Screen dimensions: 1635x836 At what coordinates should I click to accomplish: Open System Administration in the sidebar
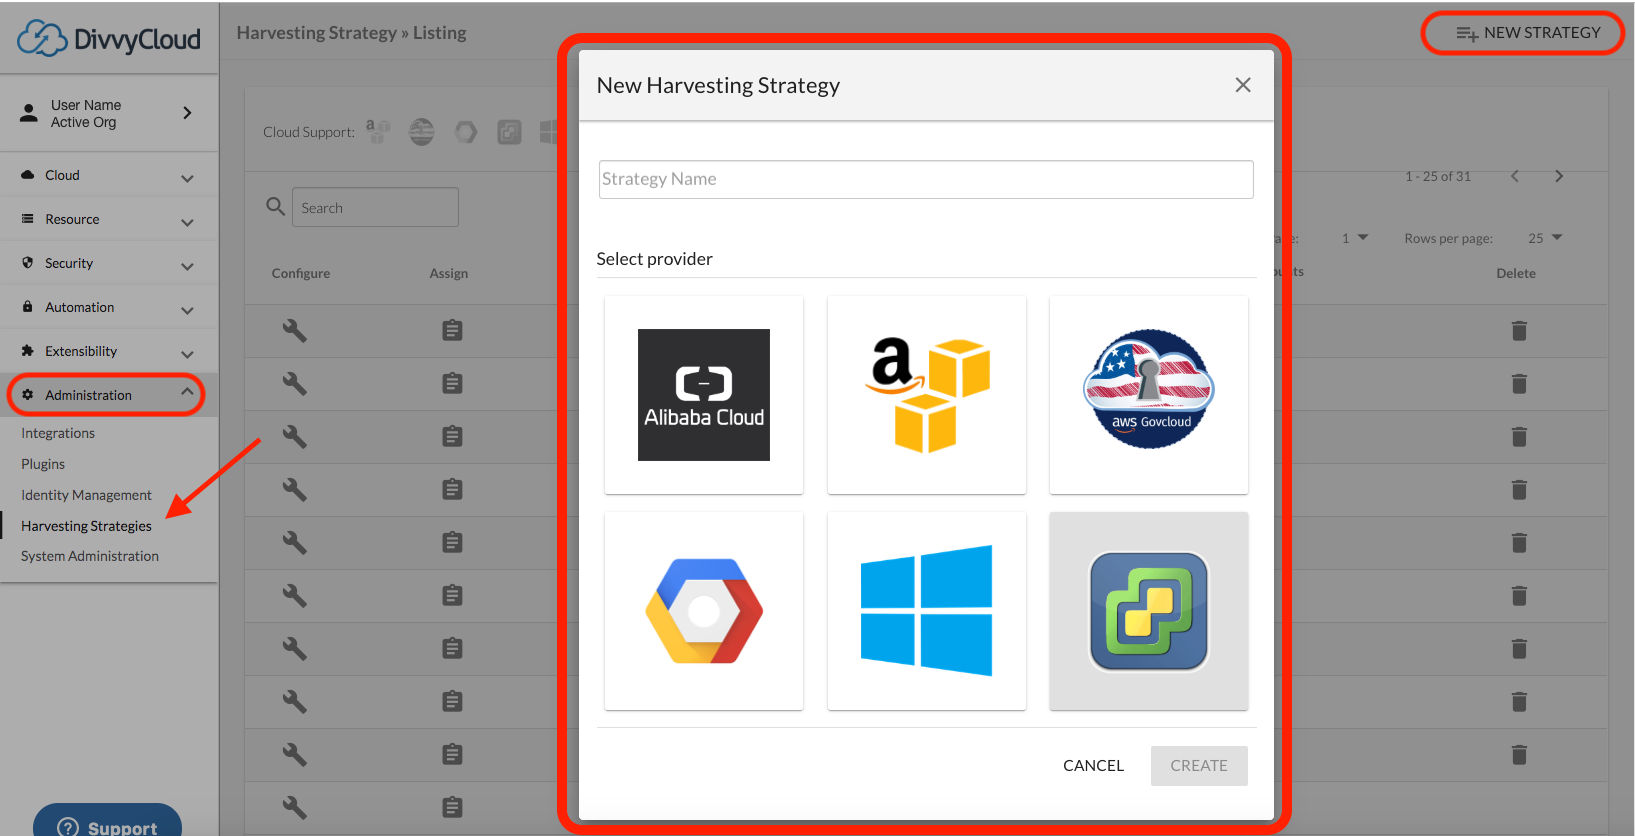(90, 556)
